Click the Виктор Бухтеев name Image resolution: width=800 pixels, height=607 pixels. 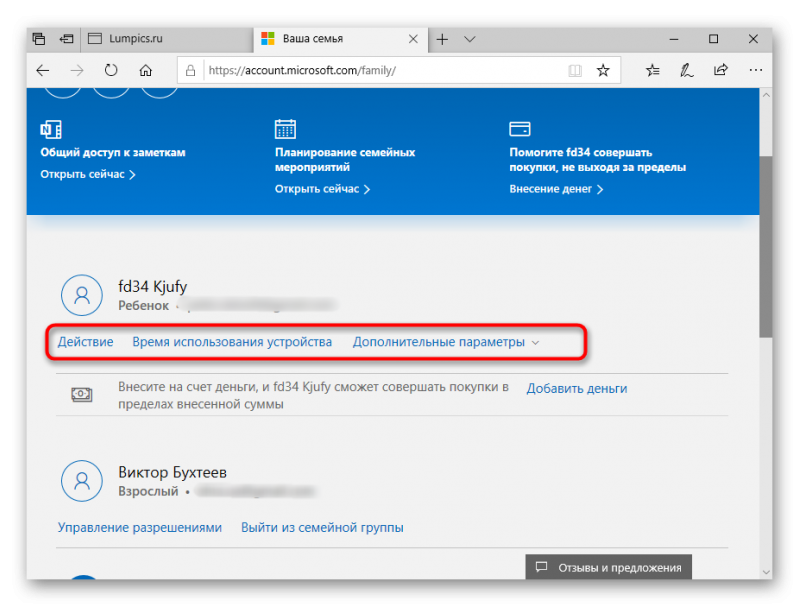click(172, 472)
